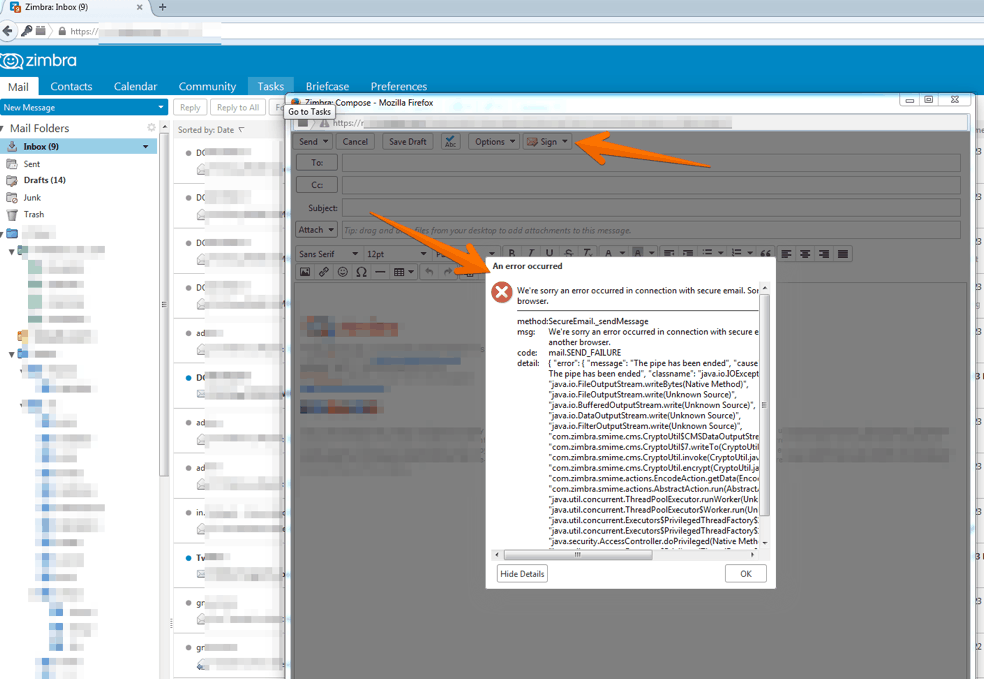This screenshot has width=984, height=679.
Task: Undo the last edit in compose
Action: pyautogui.click(x=429, y=272)
